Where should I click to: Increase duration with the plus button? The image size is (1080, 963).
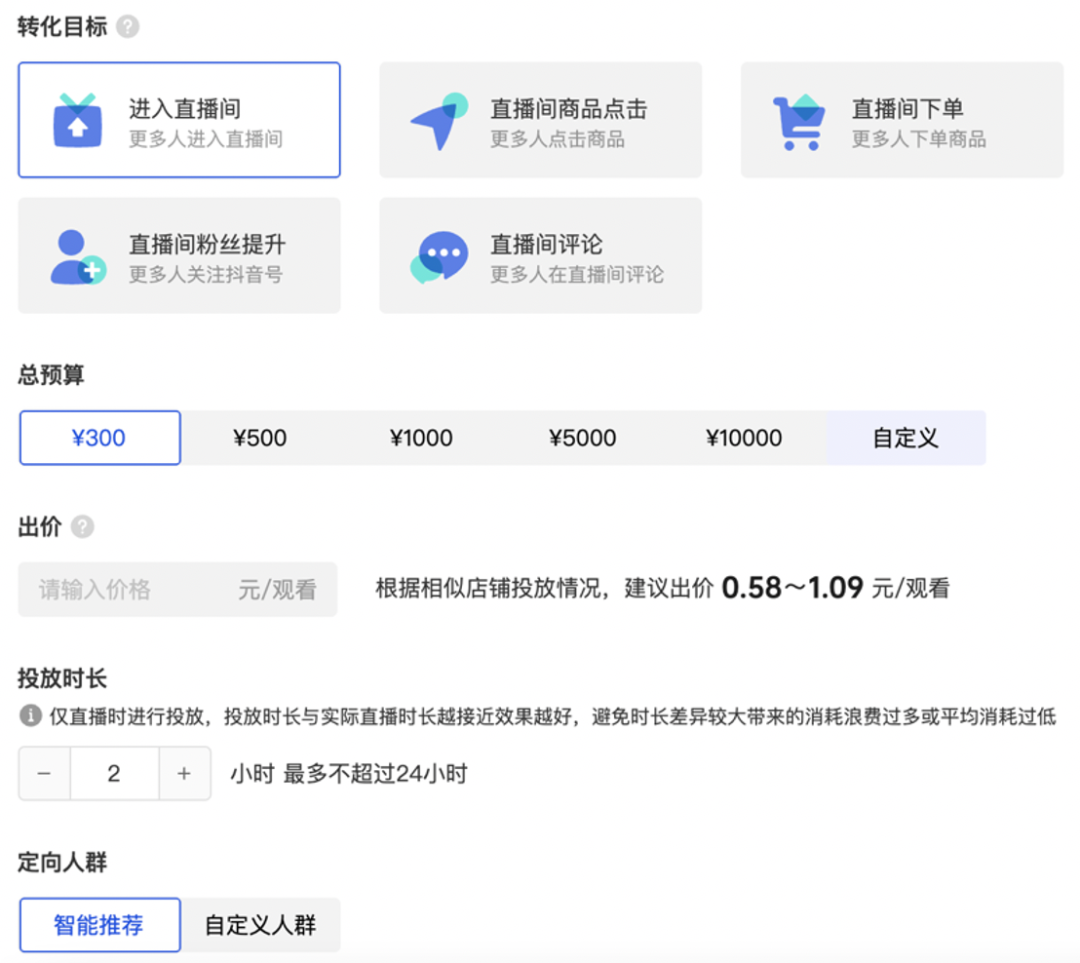coord(184,774)
